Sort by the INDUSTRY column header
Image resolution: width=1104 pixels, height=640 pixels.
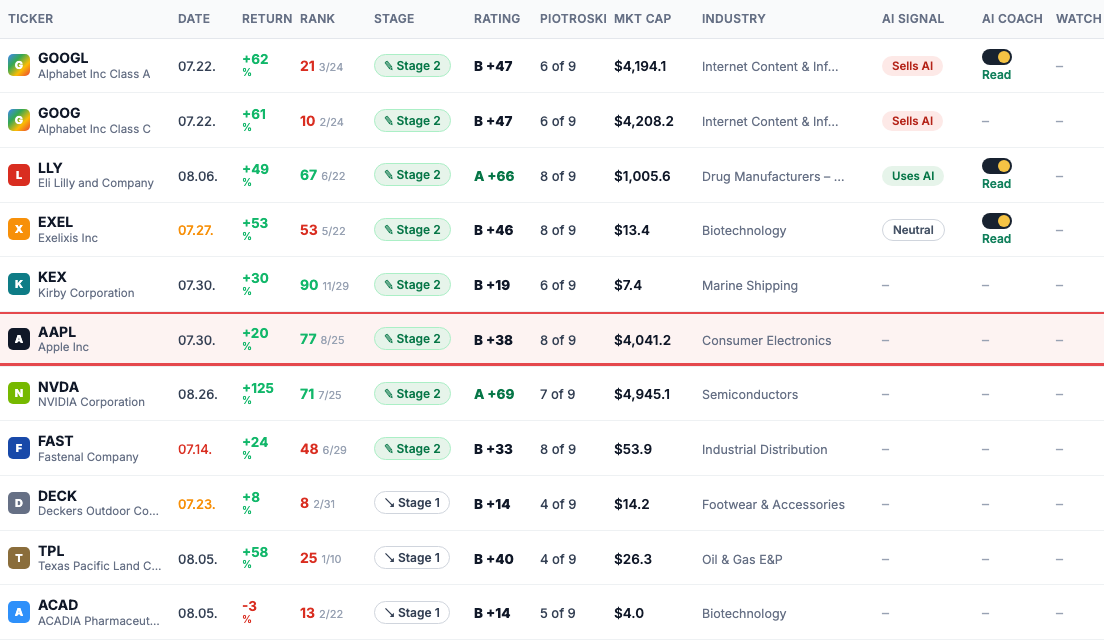tap(734, 19)
